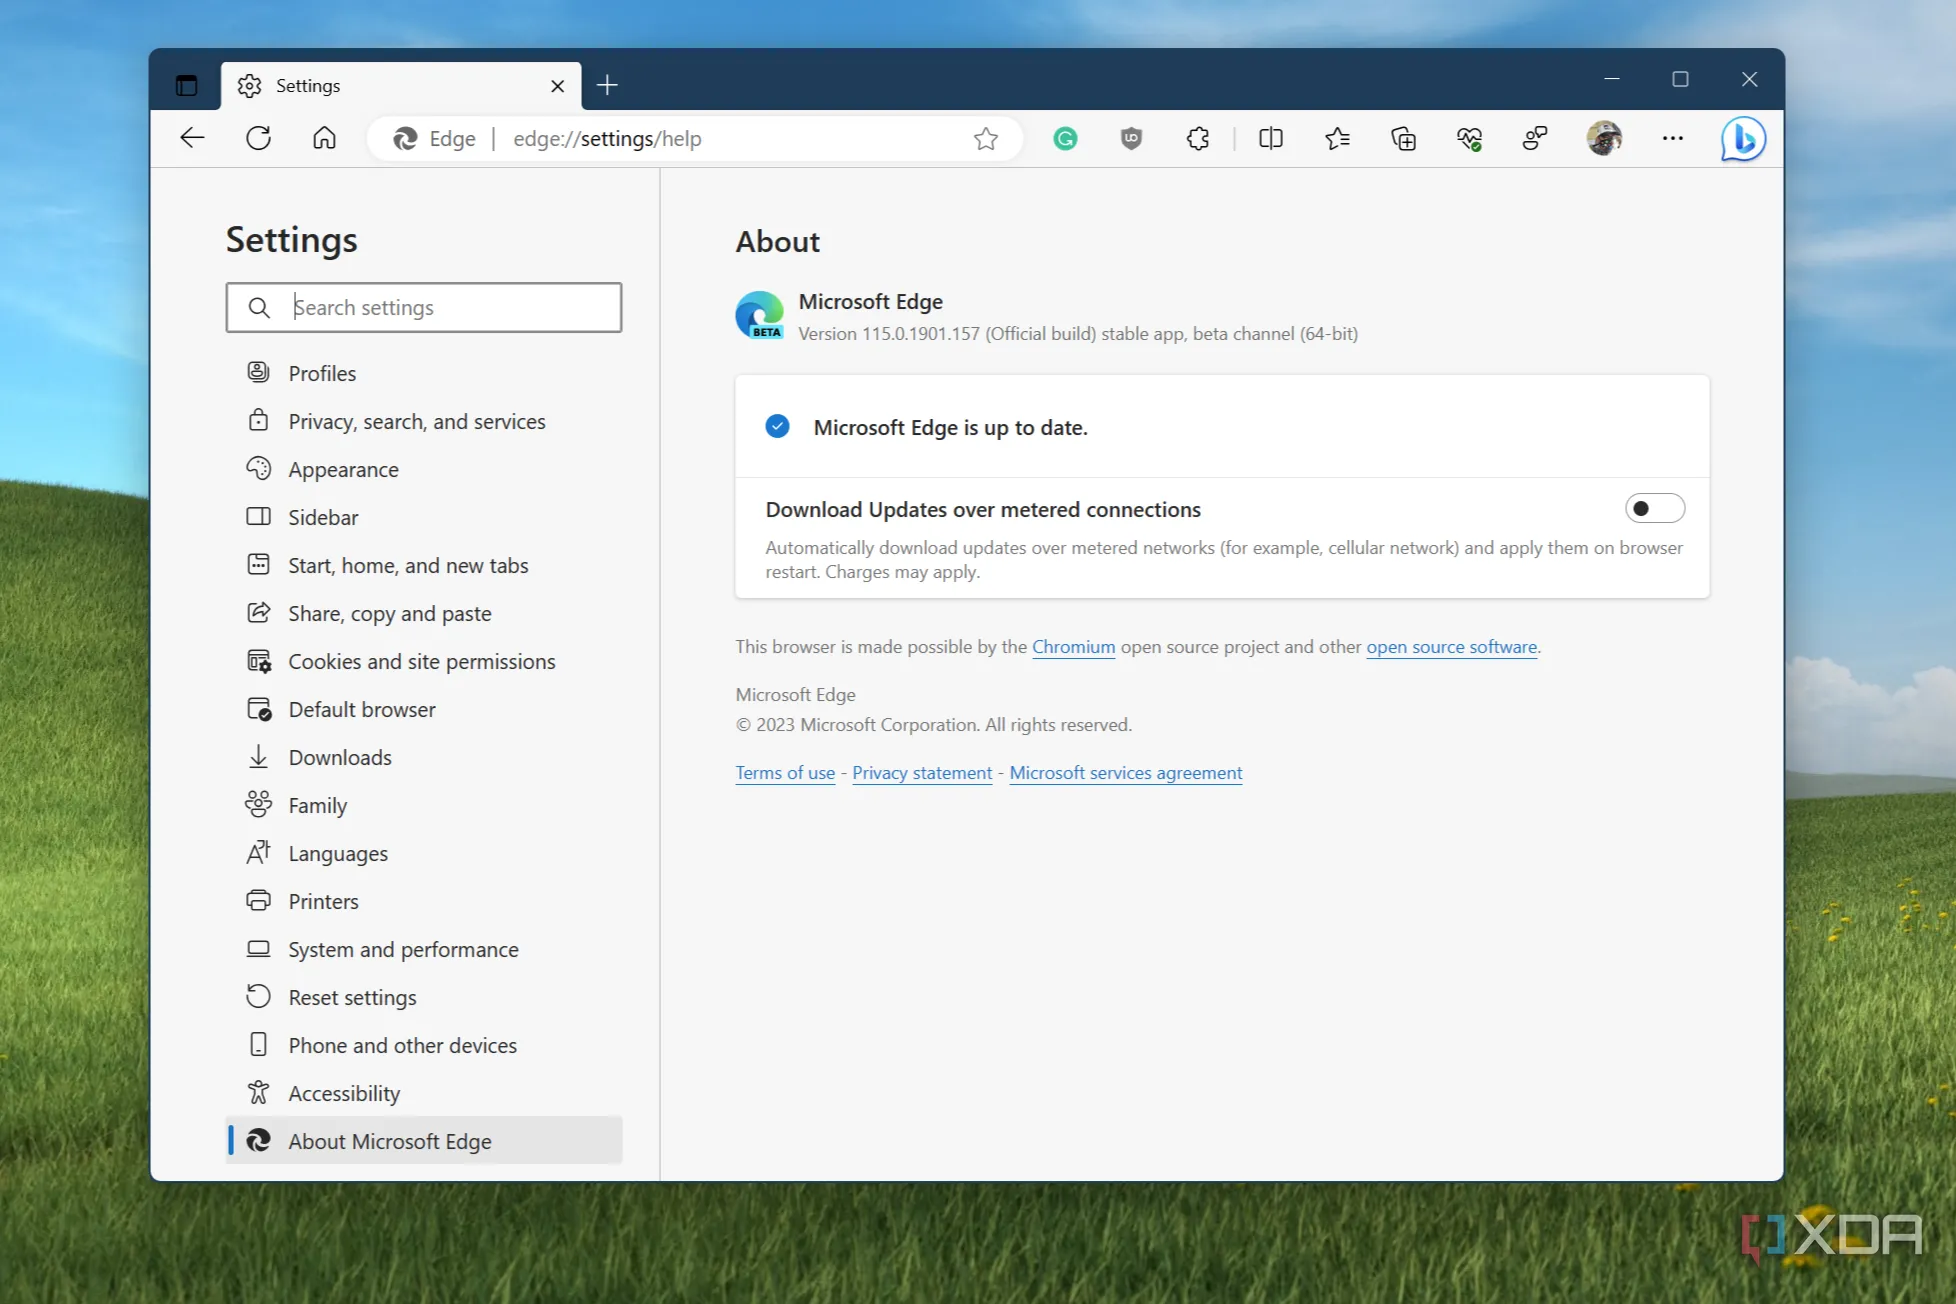Add this page to favorites star

(986, 139)
